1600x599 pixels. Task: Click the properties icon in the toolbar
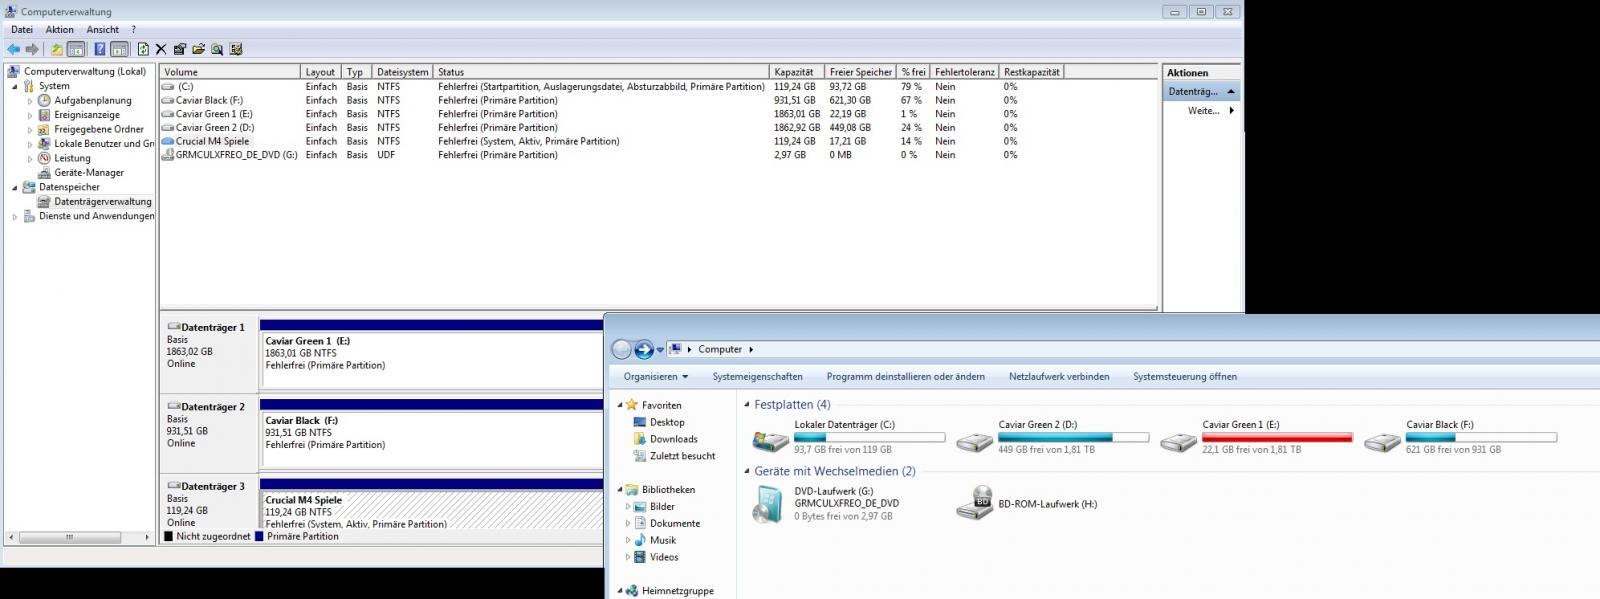[180, 49]
